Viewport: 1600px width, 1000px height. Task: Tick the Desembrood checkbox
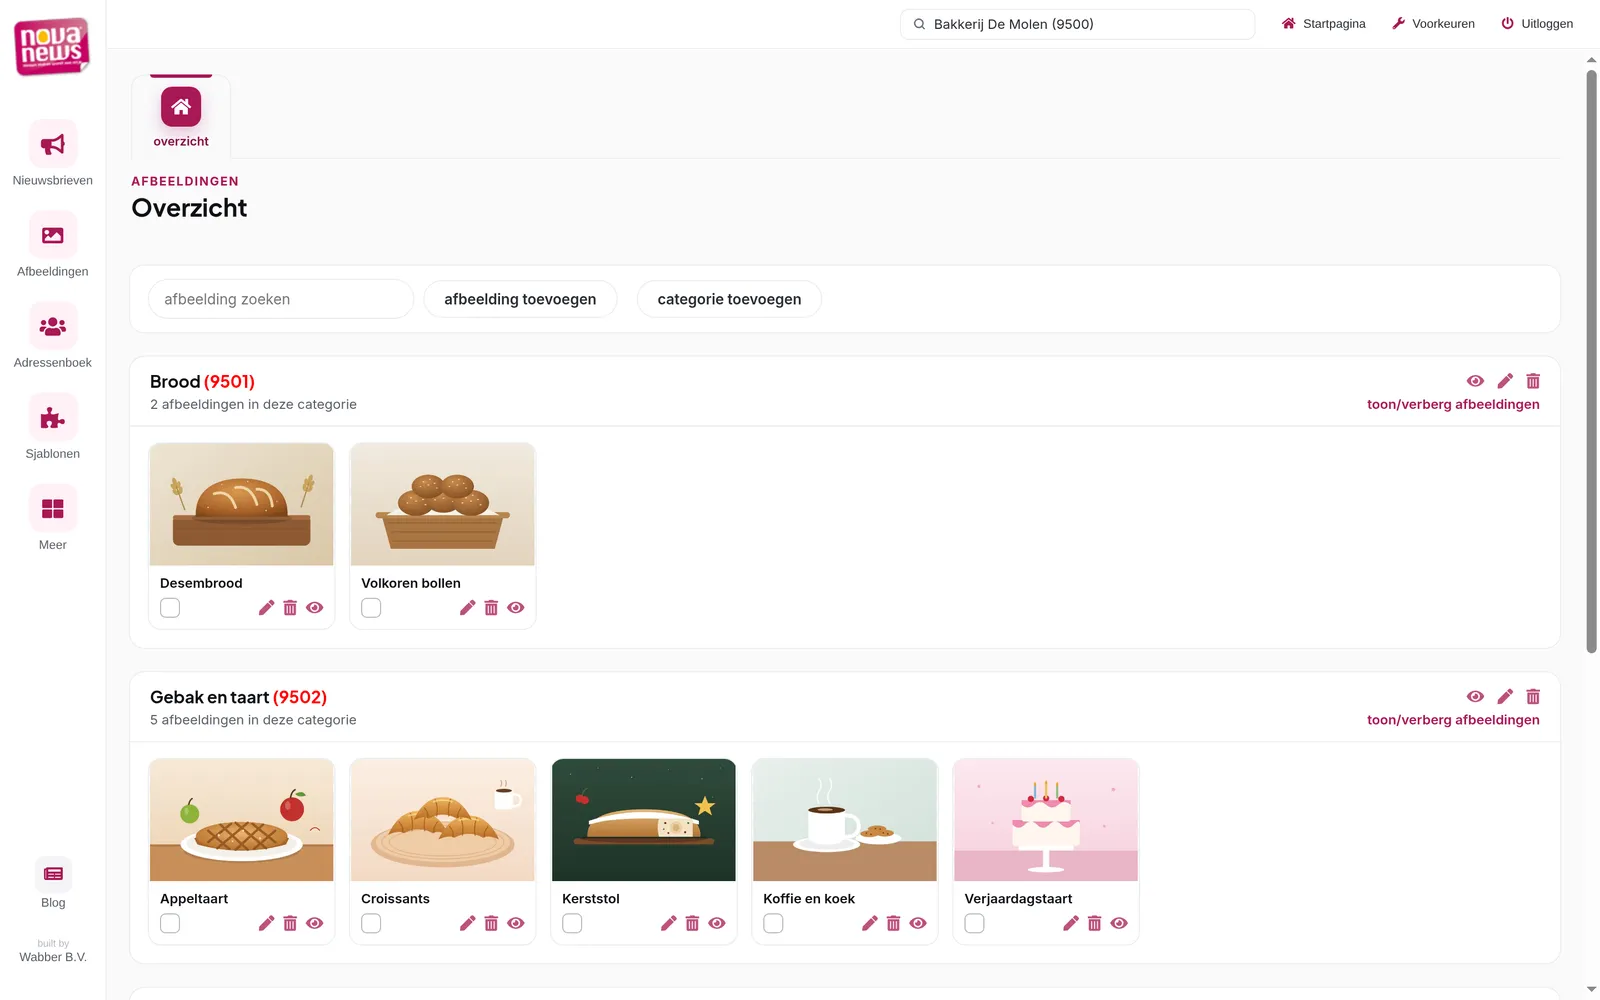pos(170,608)
